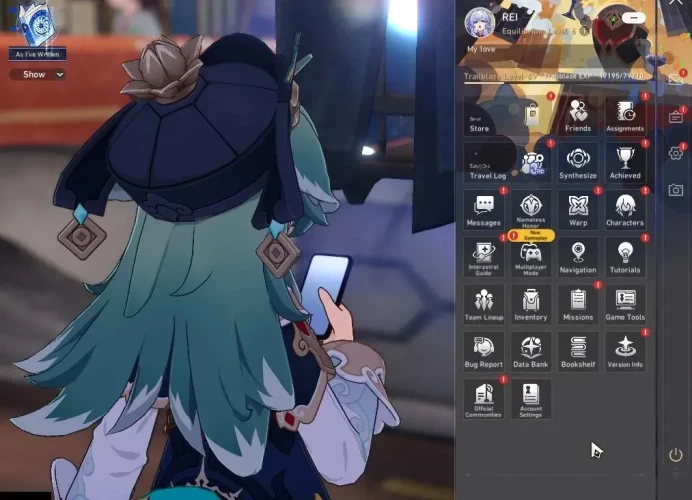Click the Trailblaze EXP progress bar

click(x=555, y=82)
